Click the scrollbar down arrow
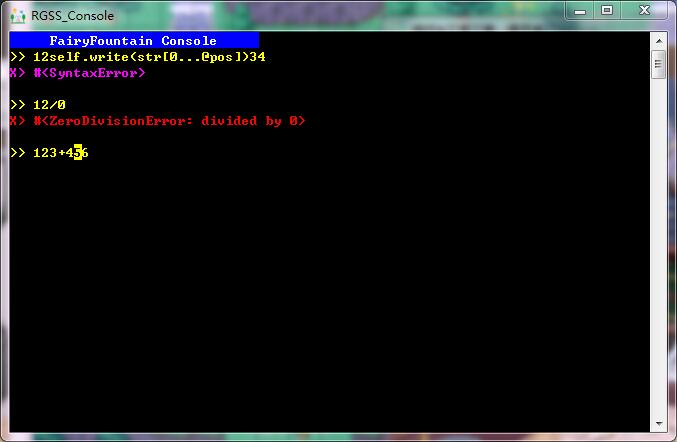This screenshot has width=677, height=442. click(x=658, y=424)
